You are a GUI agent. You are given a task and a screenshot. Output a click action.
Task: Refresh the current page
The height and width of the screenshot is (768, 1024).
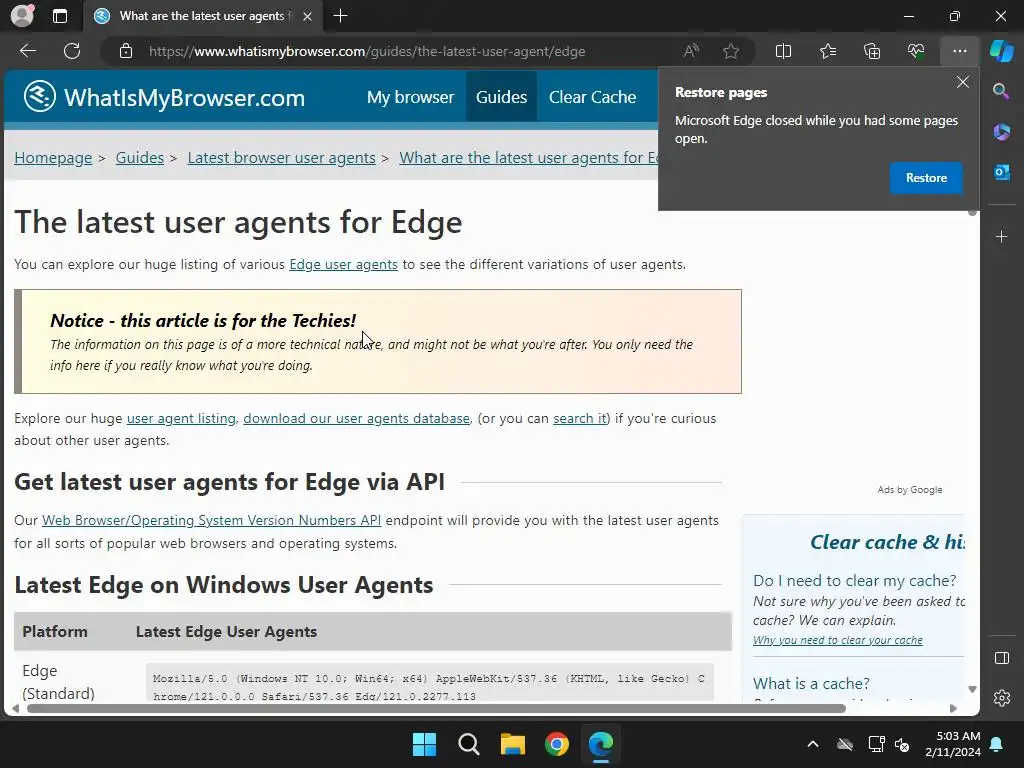coord(72,51)
